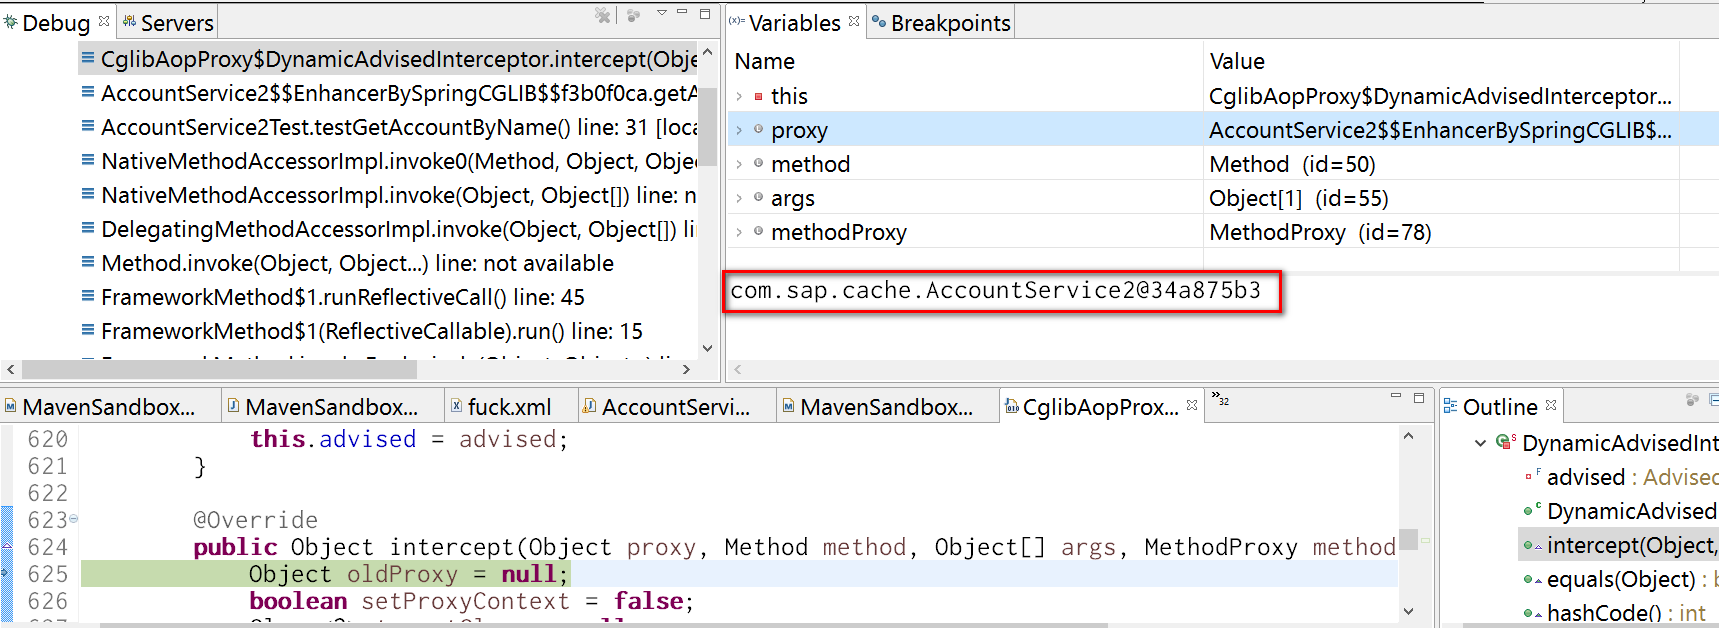
Task: Collapse the DynamicAdvisedInterceptor outline node
Action: click(1480, 443)
